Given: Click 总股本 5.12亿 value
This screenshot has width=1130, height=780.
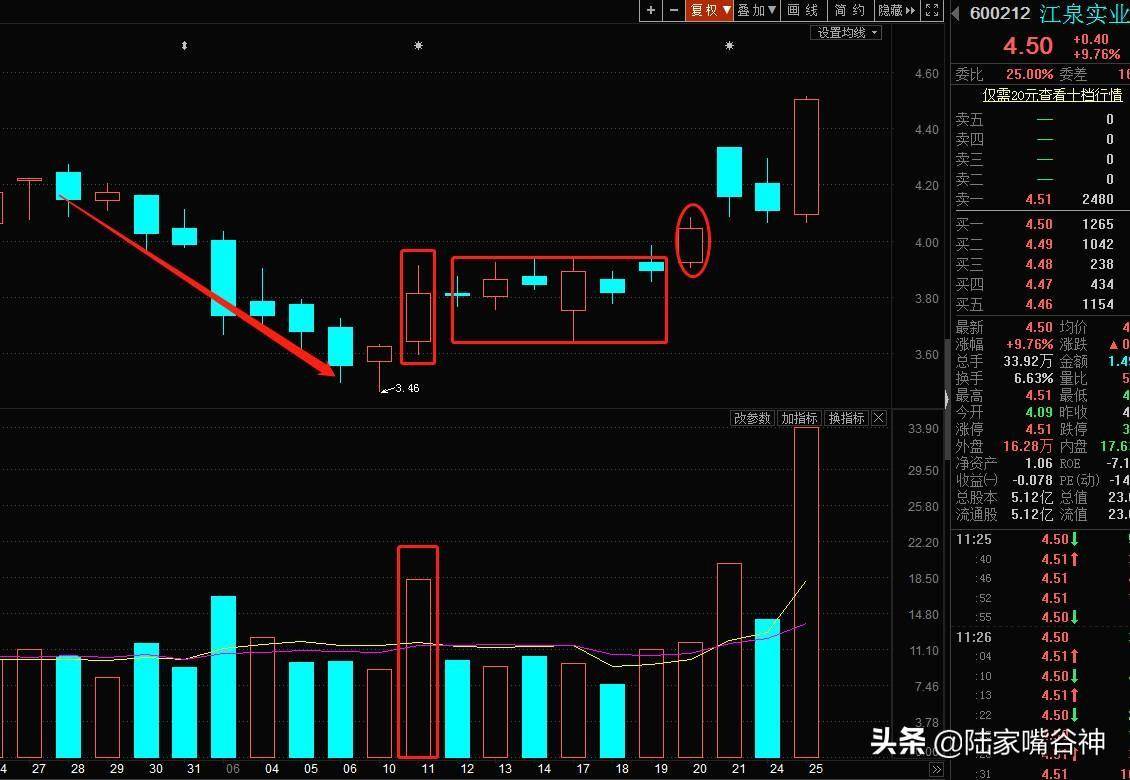Looking at the screenshot, I should pos(1033,497).
